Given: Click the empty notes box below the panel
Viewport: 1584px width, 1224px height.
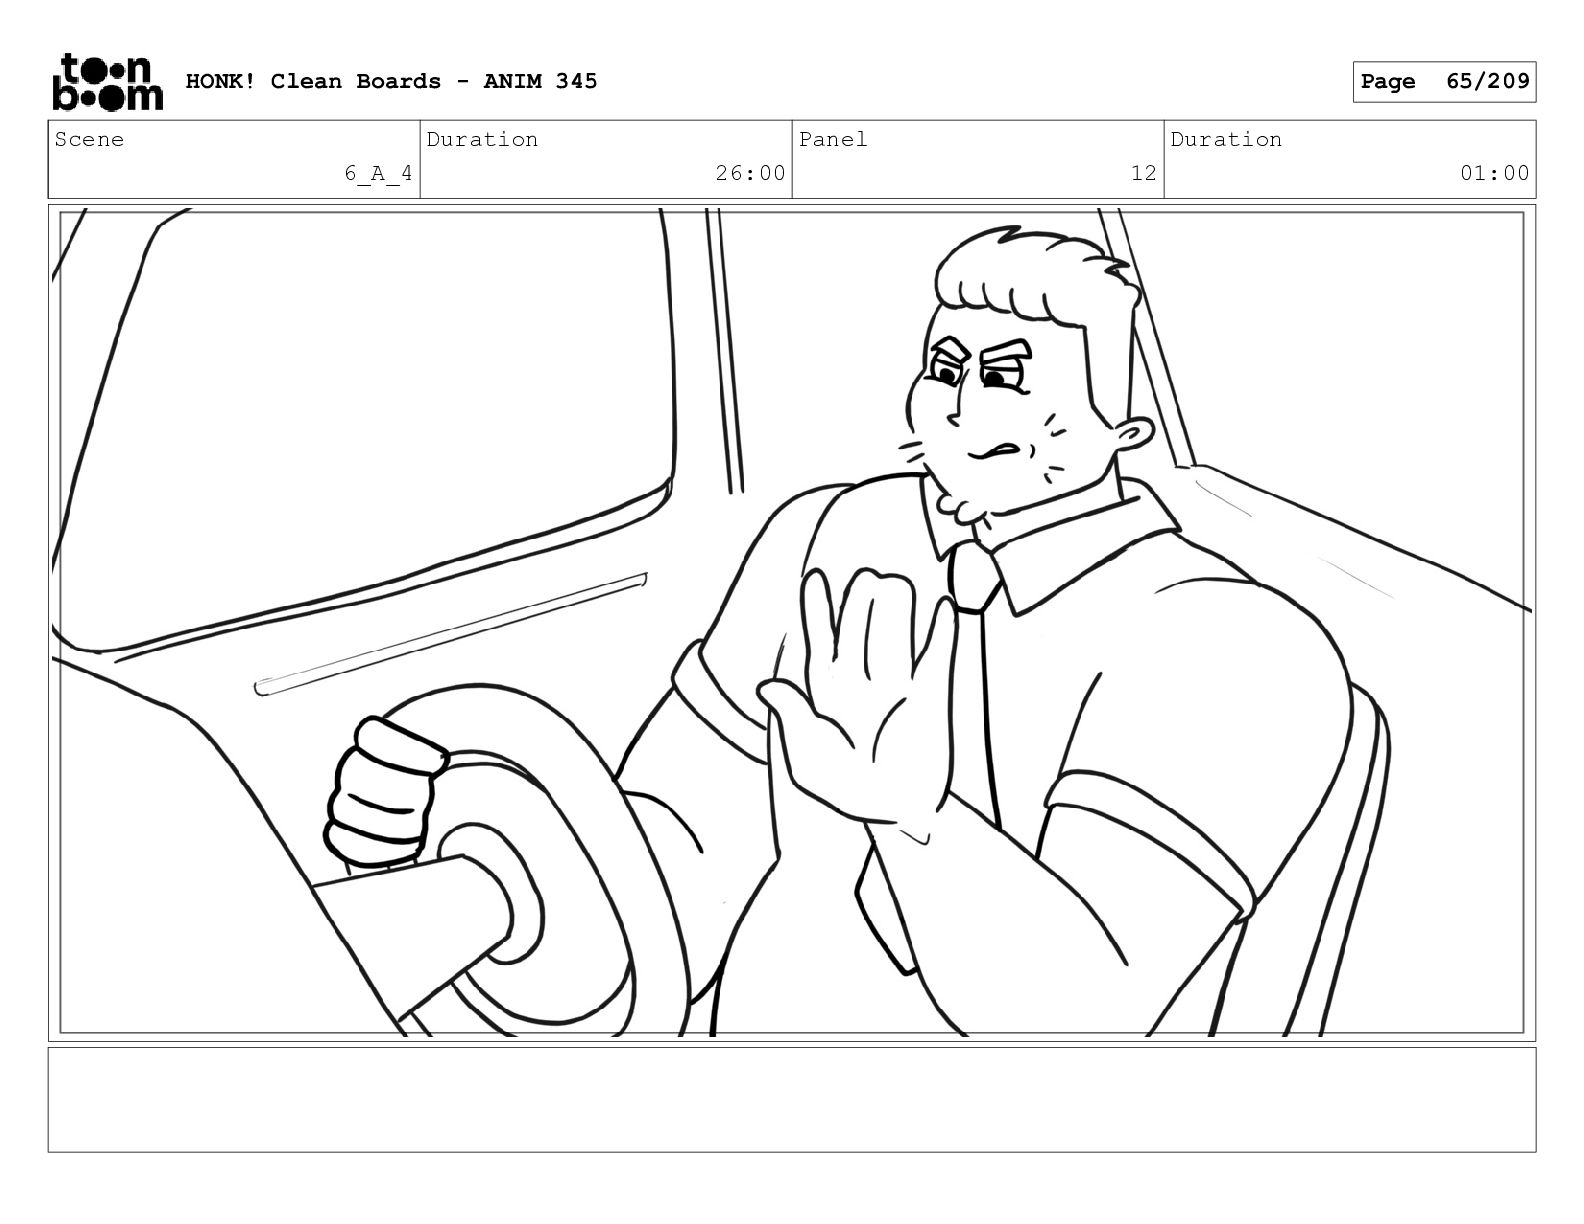Looking at the screenshot, I should 792,1099.
